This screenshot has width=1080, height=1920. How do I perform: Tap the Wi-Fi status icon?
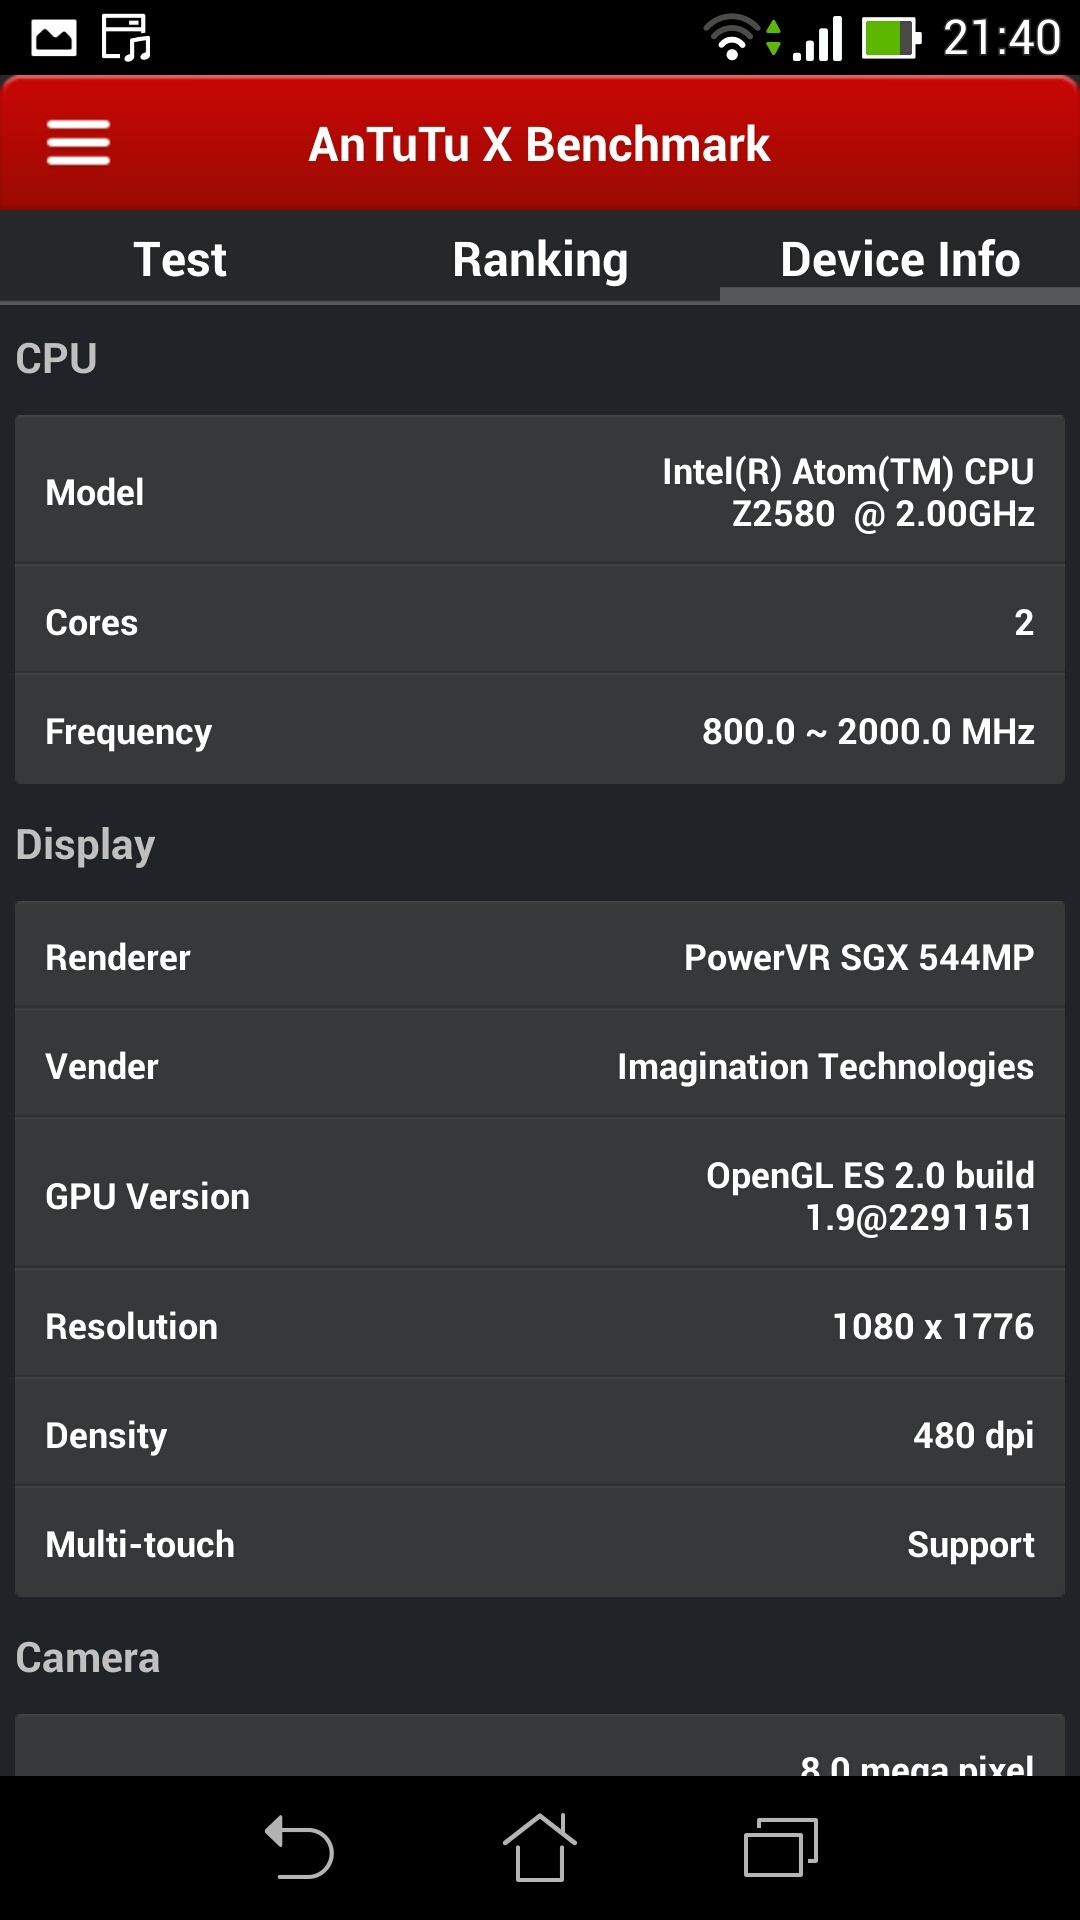[x=732, y=38]
